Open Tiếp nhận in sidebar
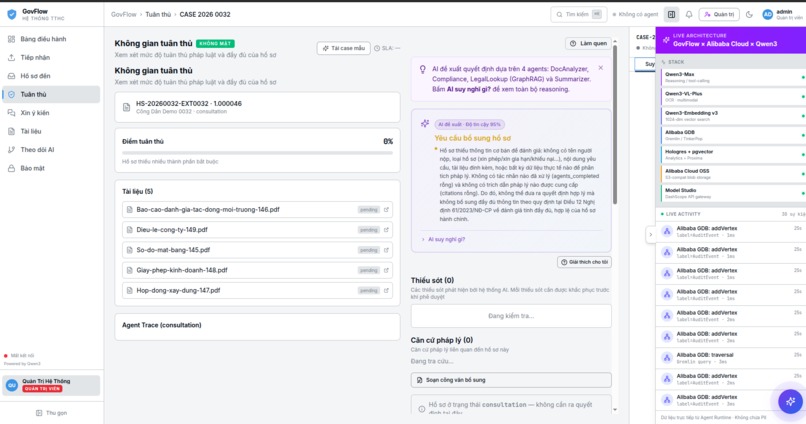 click(51, 58)
